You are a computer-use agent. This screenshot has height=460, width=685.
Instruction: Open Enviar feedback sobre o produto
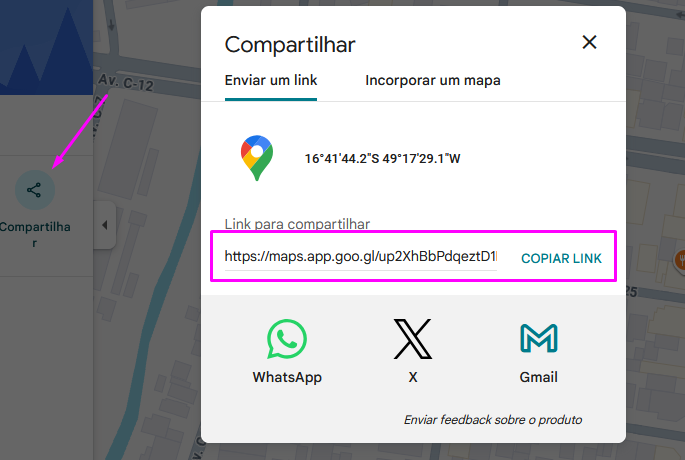point(493,420)
